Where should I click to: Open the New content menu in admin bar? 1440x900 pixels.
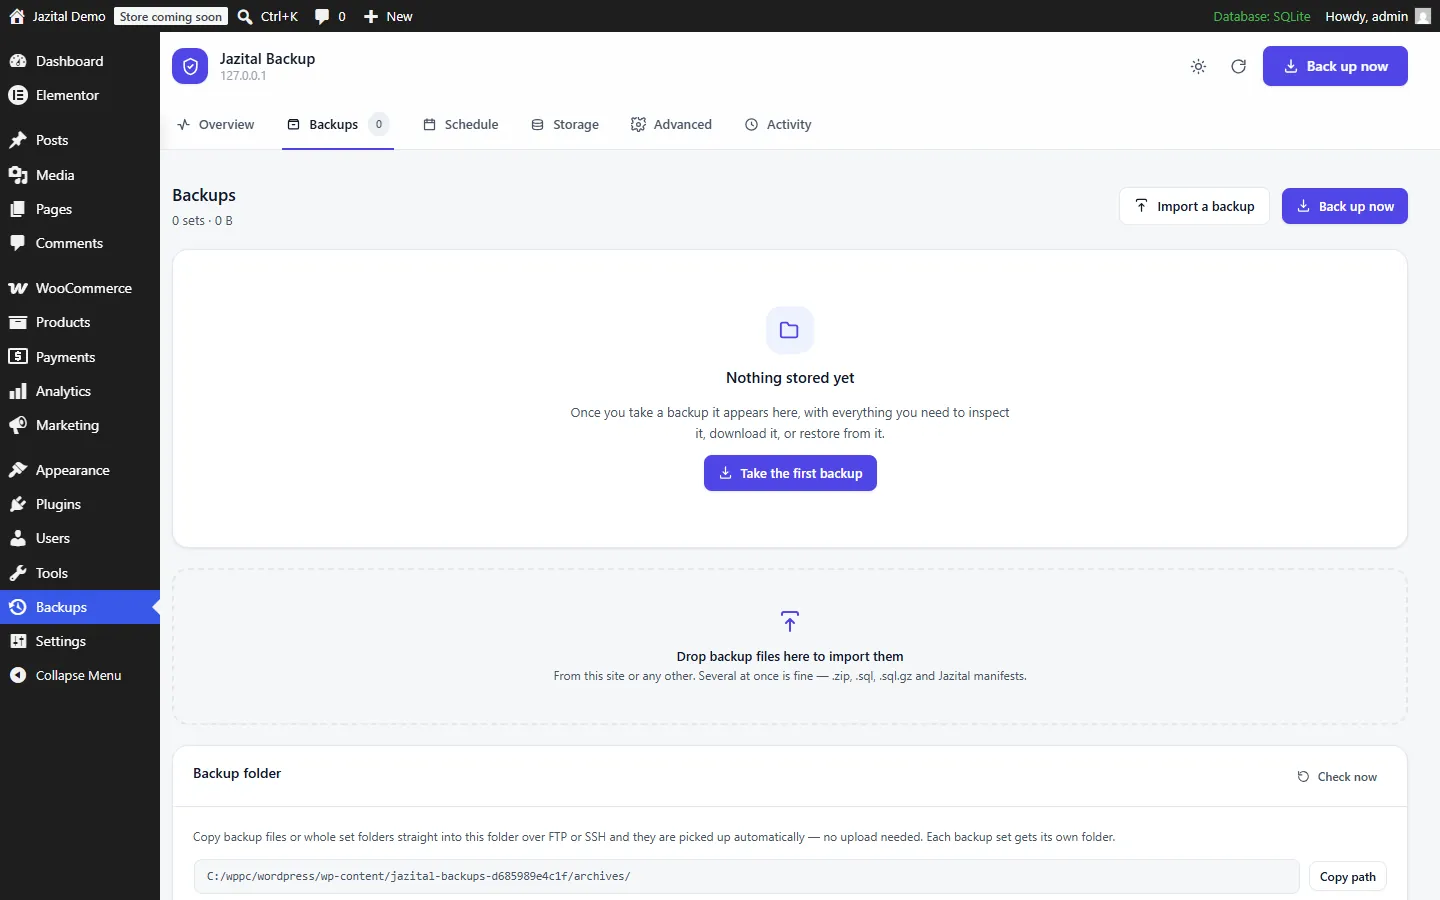coord(388,16)
